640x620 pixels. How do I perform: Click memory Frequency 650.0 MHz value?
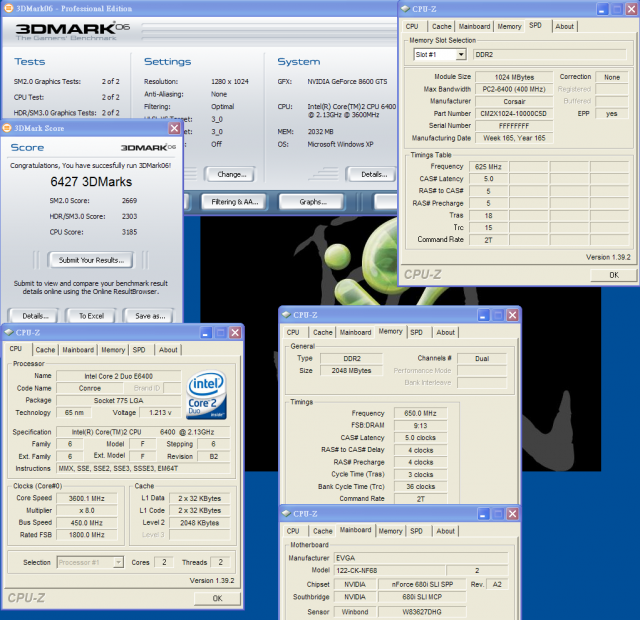point(420,413)
